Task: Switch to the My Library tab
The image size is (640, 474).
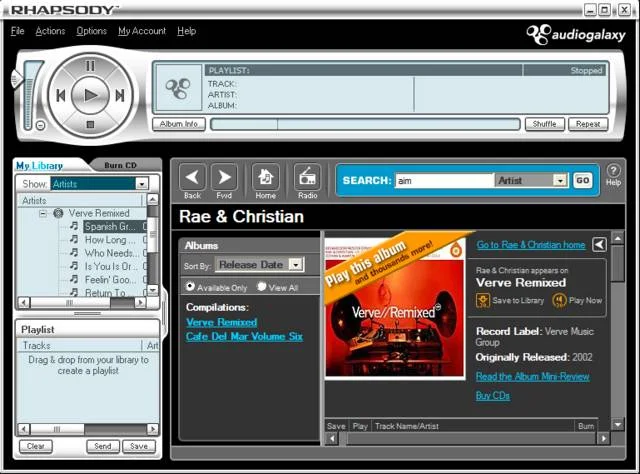Action: pyautogui.click(x=39, y=165)
